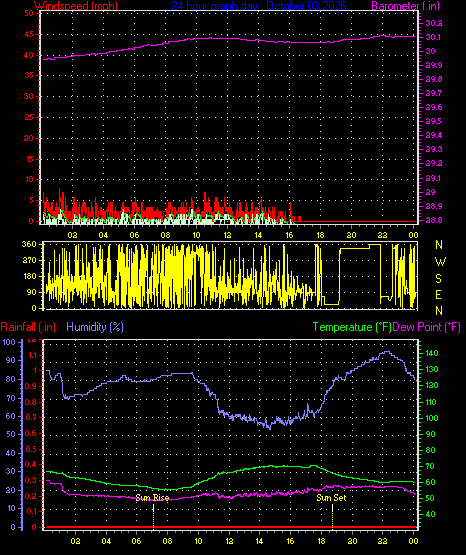
Task: Click the "29.7" barometer axis value
Action: point(434,93)
